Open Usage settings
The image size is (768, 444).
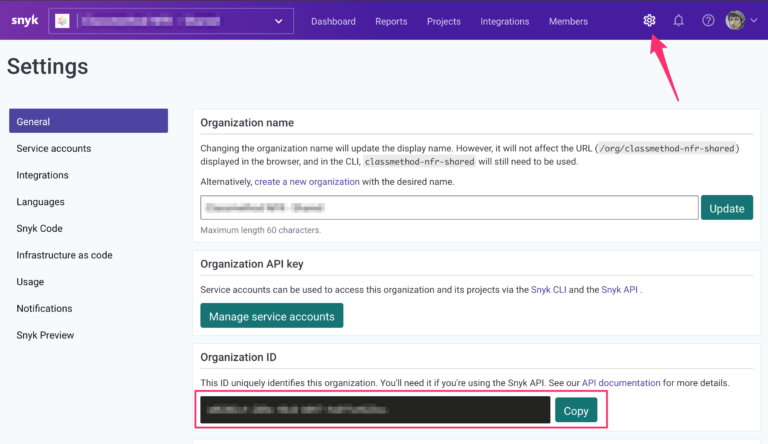pyautogui.click(x=30, y=282)
